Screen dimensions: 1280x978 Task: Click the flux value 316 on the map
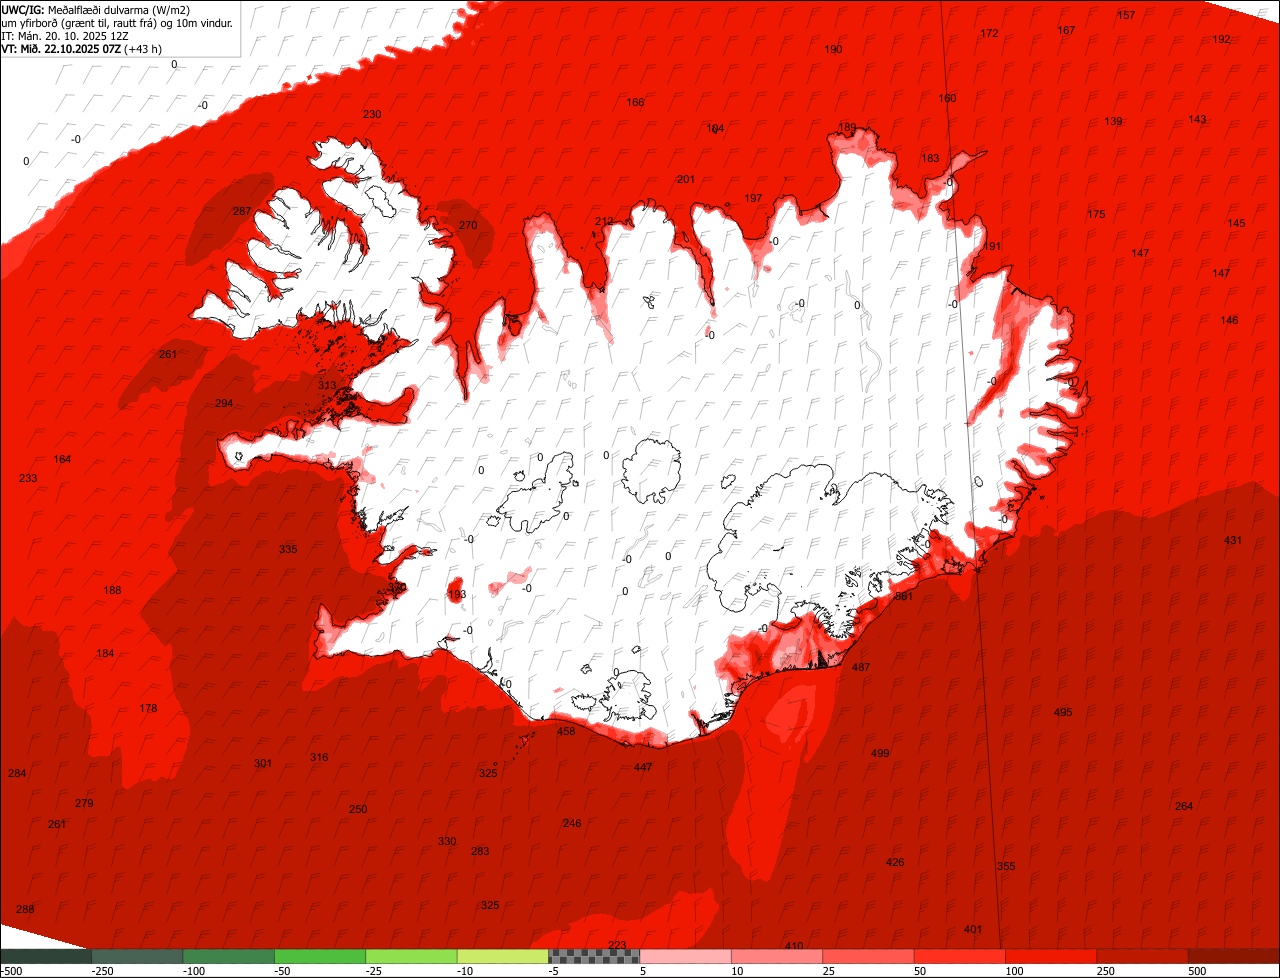[319, 757]
